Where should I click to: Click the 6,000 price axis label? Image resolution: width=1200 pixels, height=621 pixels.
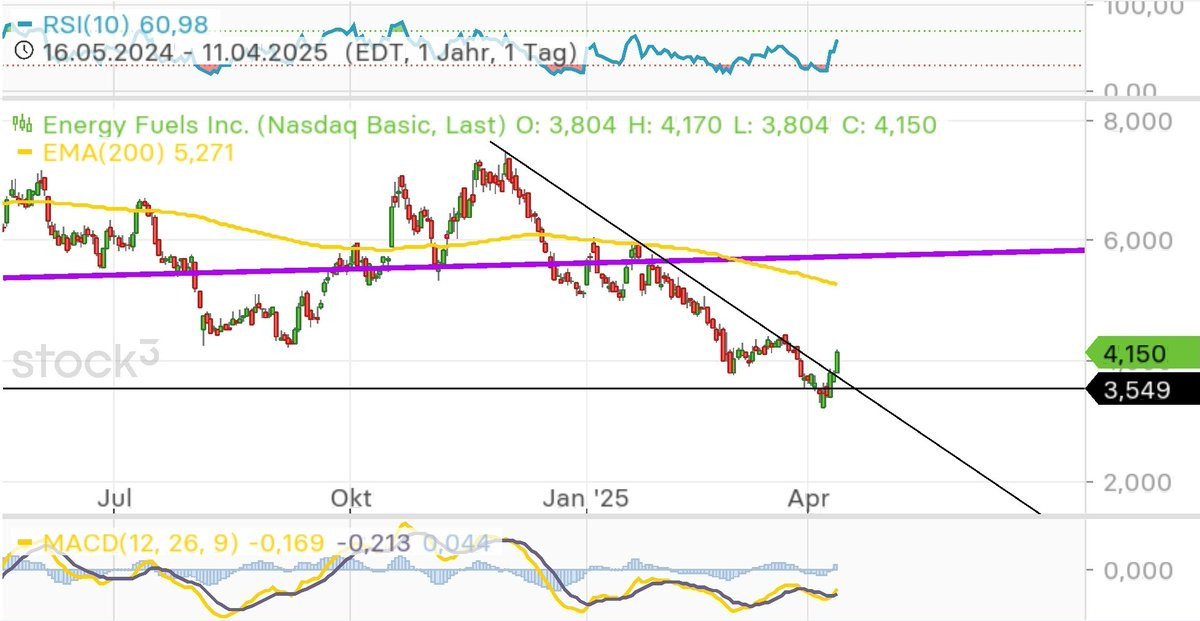1136,240
